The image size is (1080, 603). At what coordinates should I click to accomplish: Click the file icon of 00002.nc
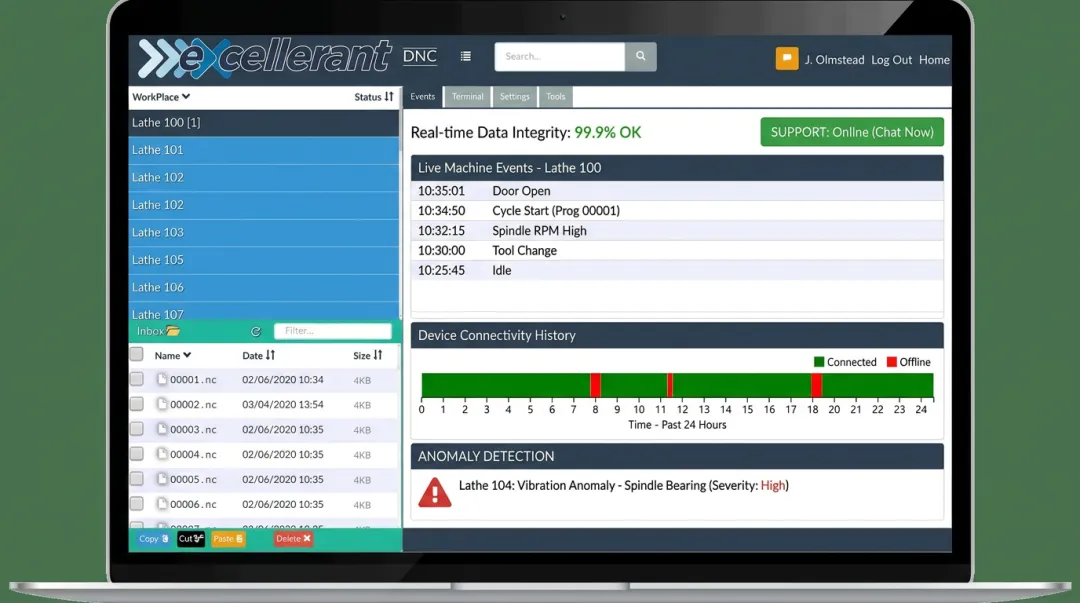162,404
